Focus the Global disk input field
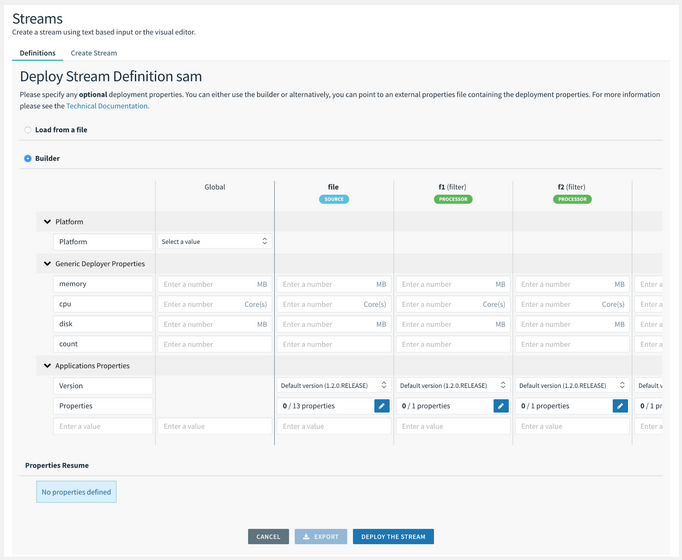The height and width of the screenshot is (560, 682). click(x=215, y=324)
